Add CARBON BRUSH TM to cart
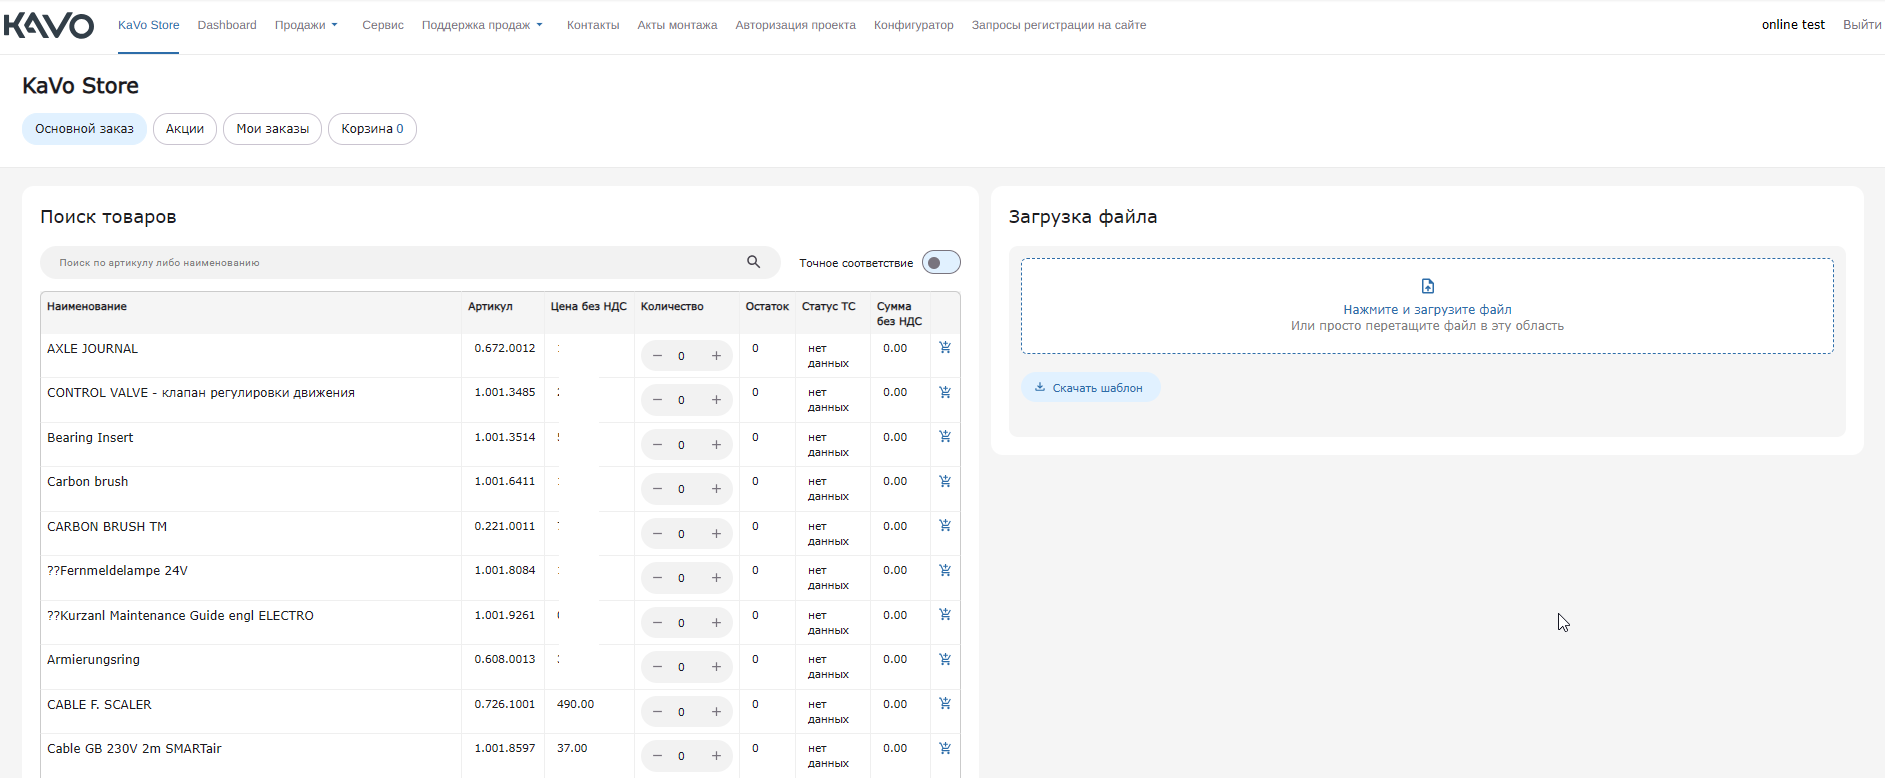 pyautogui.click(x=945, y=525)
